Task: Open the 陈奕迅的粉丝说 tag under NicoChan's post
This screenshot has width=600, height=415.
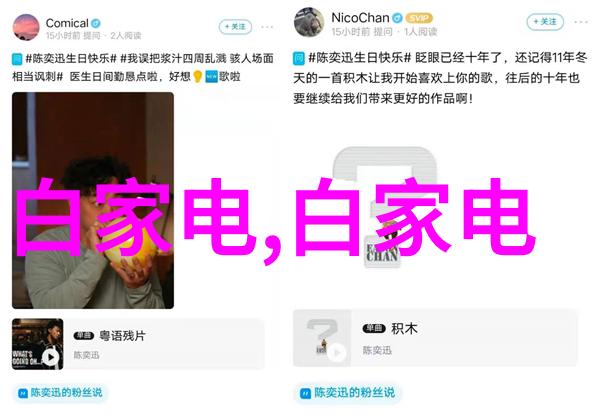Action: coord(347,392)
